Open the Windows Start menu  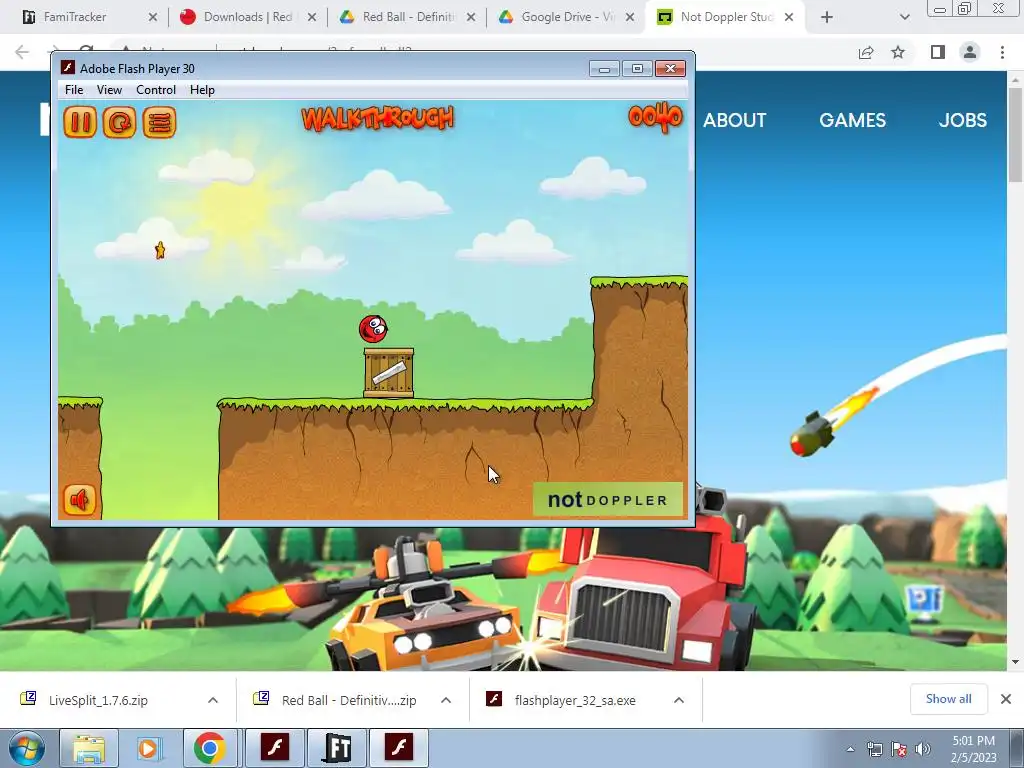[26, 748]
